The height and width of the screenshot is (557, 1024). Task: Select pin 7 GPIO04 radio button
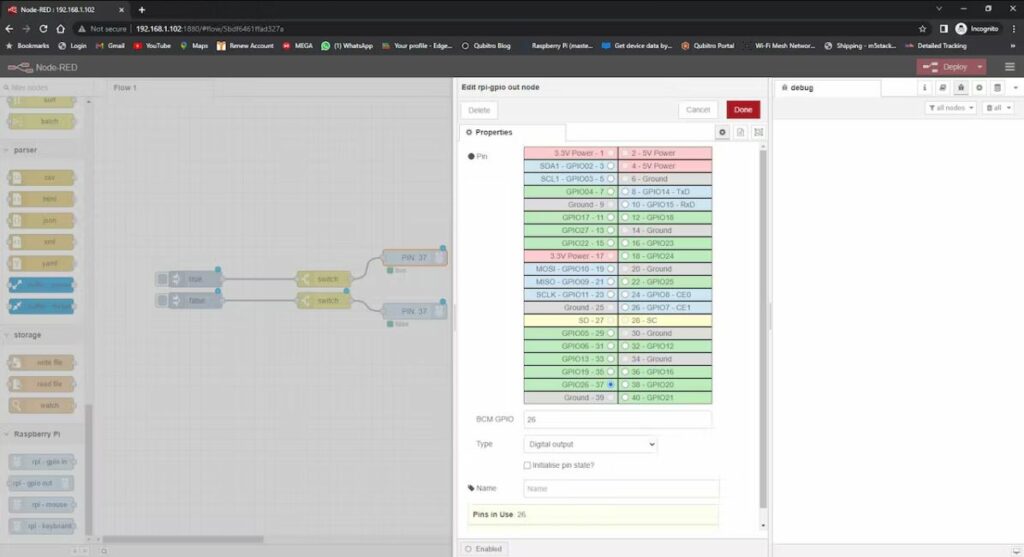611,191
